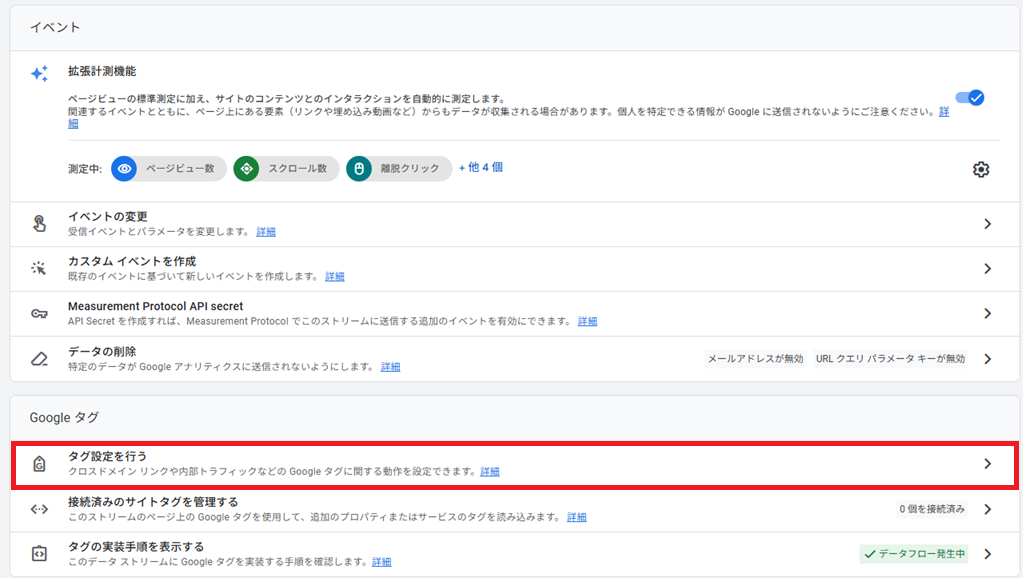Click the mouse icon on 離脱クリック chip
The height and width of the screenshot is (578, 1023).
coord(359,169)
